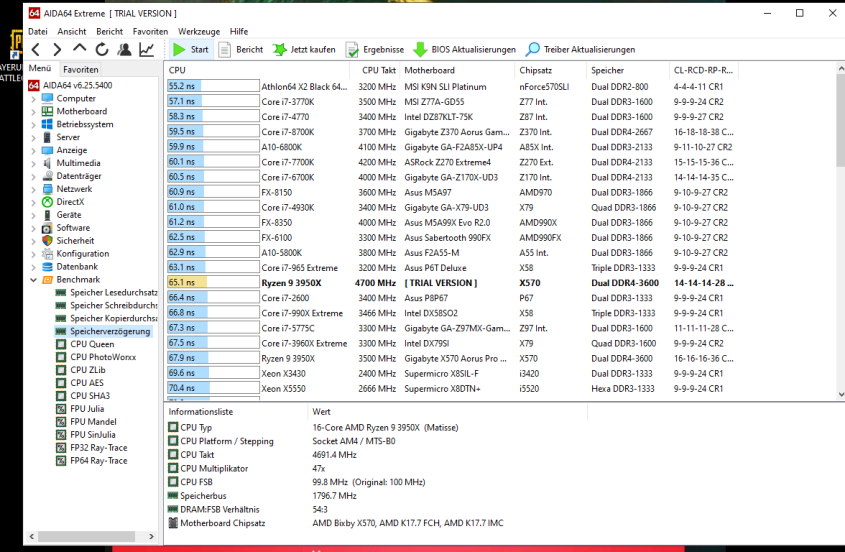Select the Software icon in tree
Image resolution: width=845 pixels, height=552 pixels.
coord(47,227)
